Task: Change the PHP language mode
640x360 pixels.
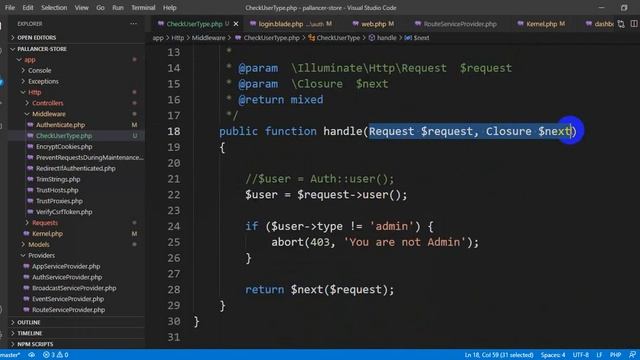Action: (616, 355)
